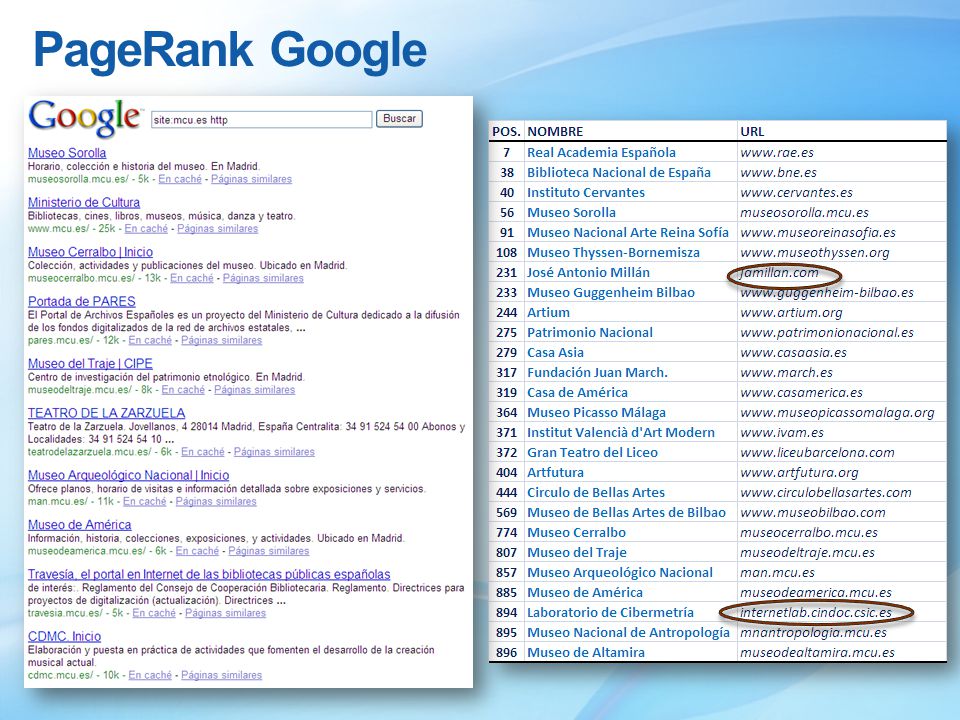Select Fundación Juan March. table cell
960x720 pixels.
click(598, 372)
